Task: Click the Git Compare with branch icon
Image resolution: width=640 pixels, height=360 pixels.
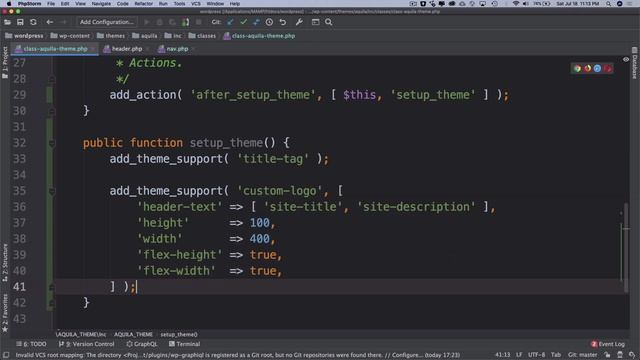Action: [256, 22]
